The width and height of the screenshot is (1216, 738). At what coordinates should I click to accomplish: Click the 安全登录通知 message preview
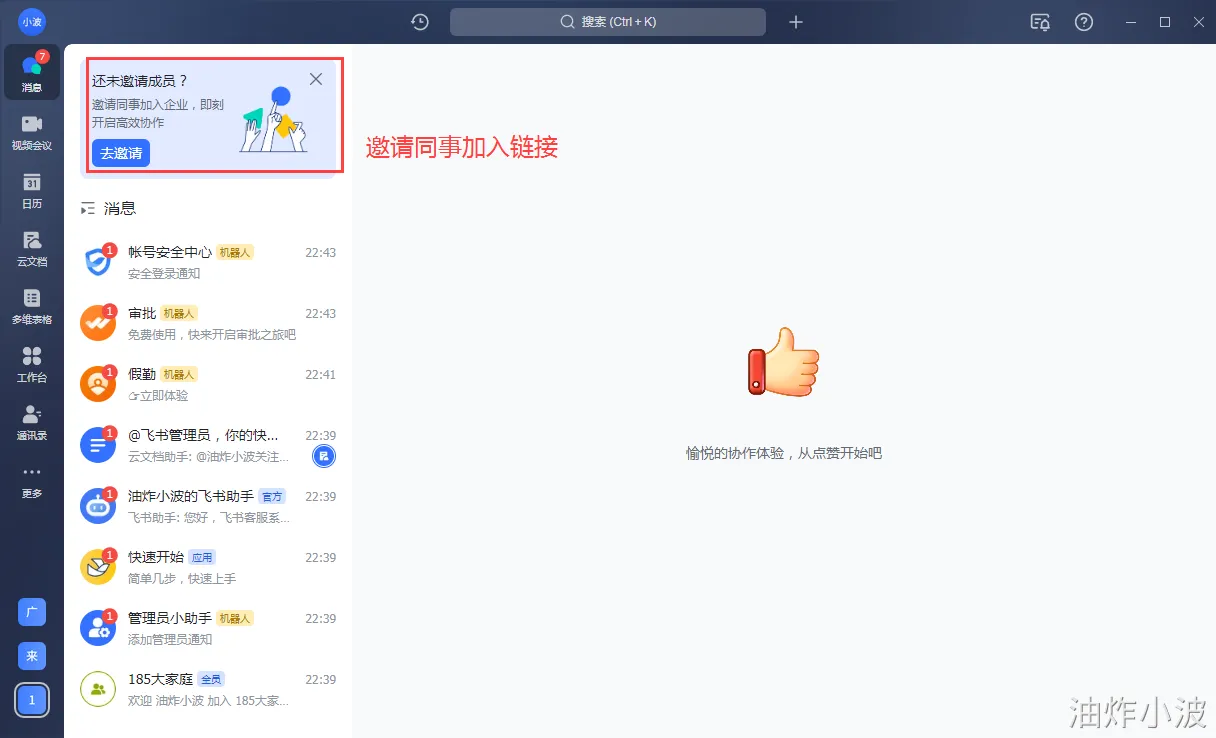(x=164, y=274)
